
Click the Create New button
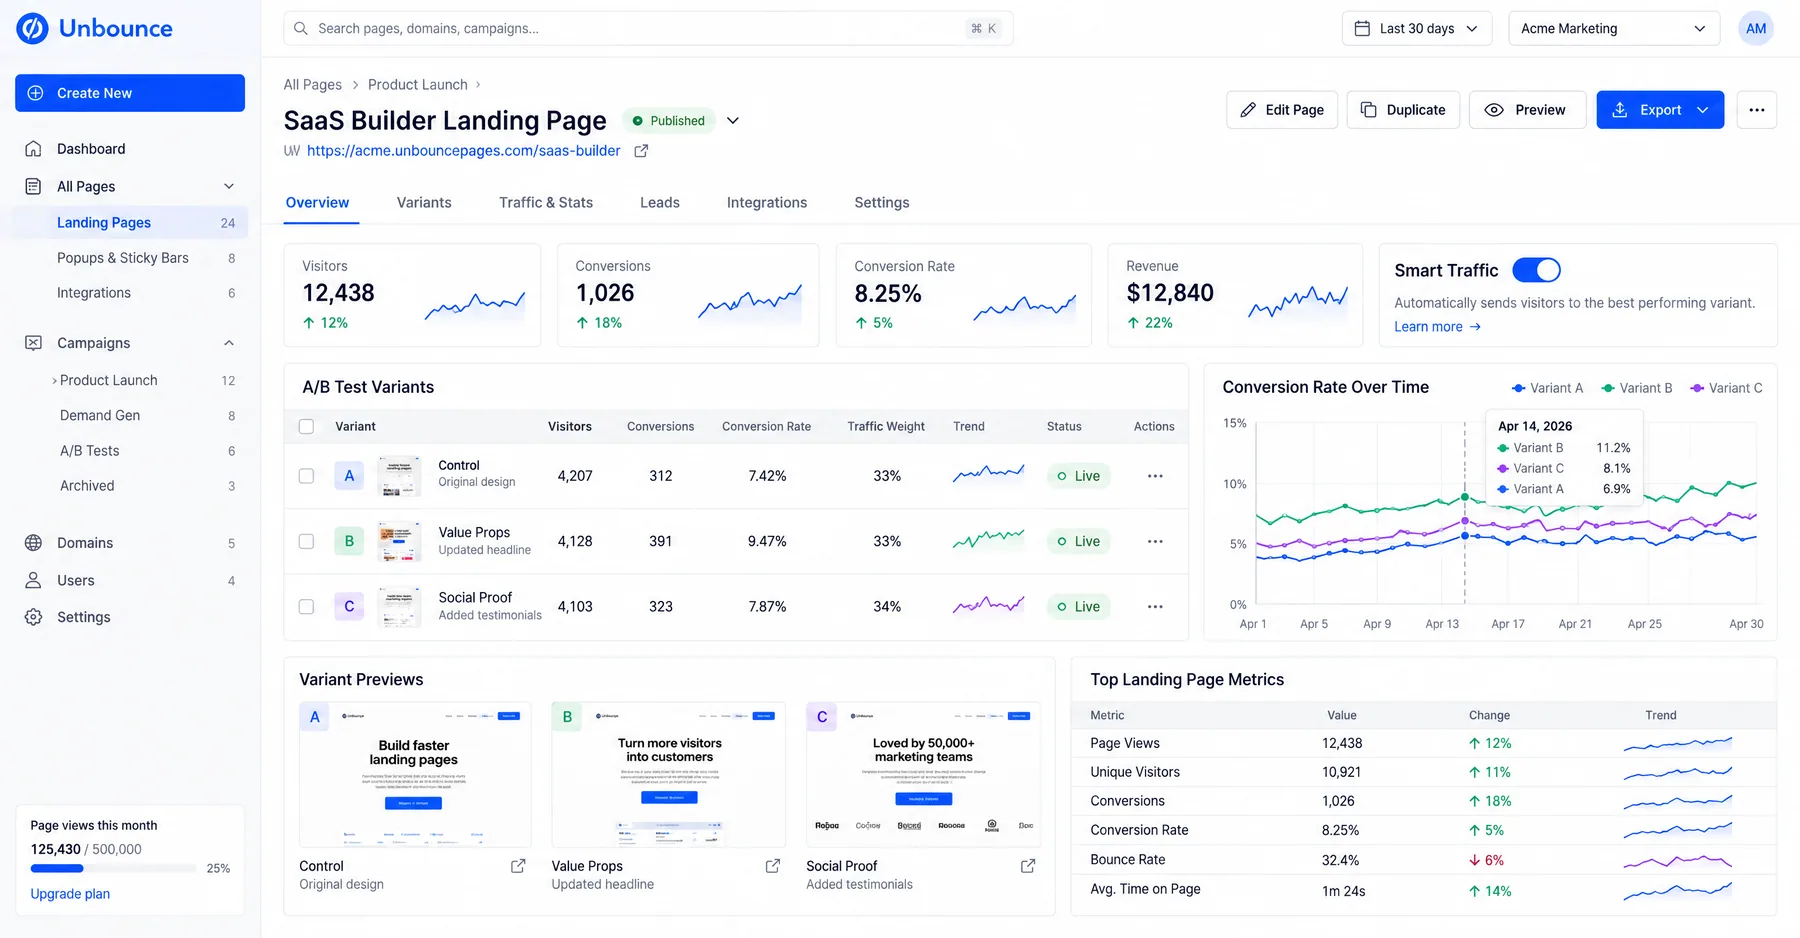130,93
